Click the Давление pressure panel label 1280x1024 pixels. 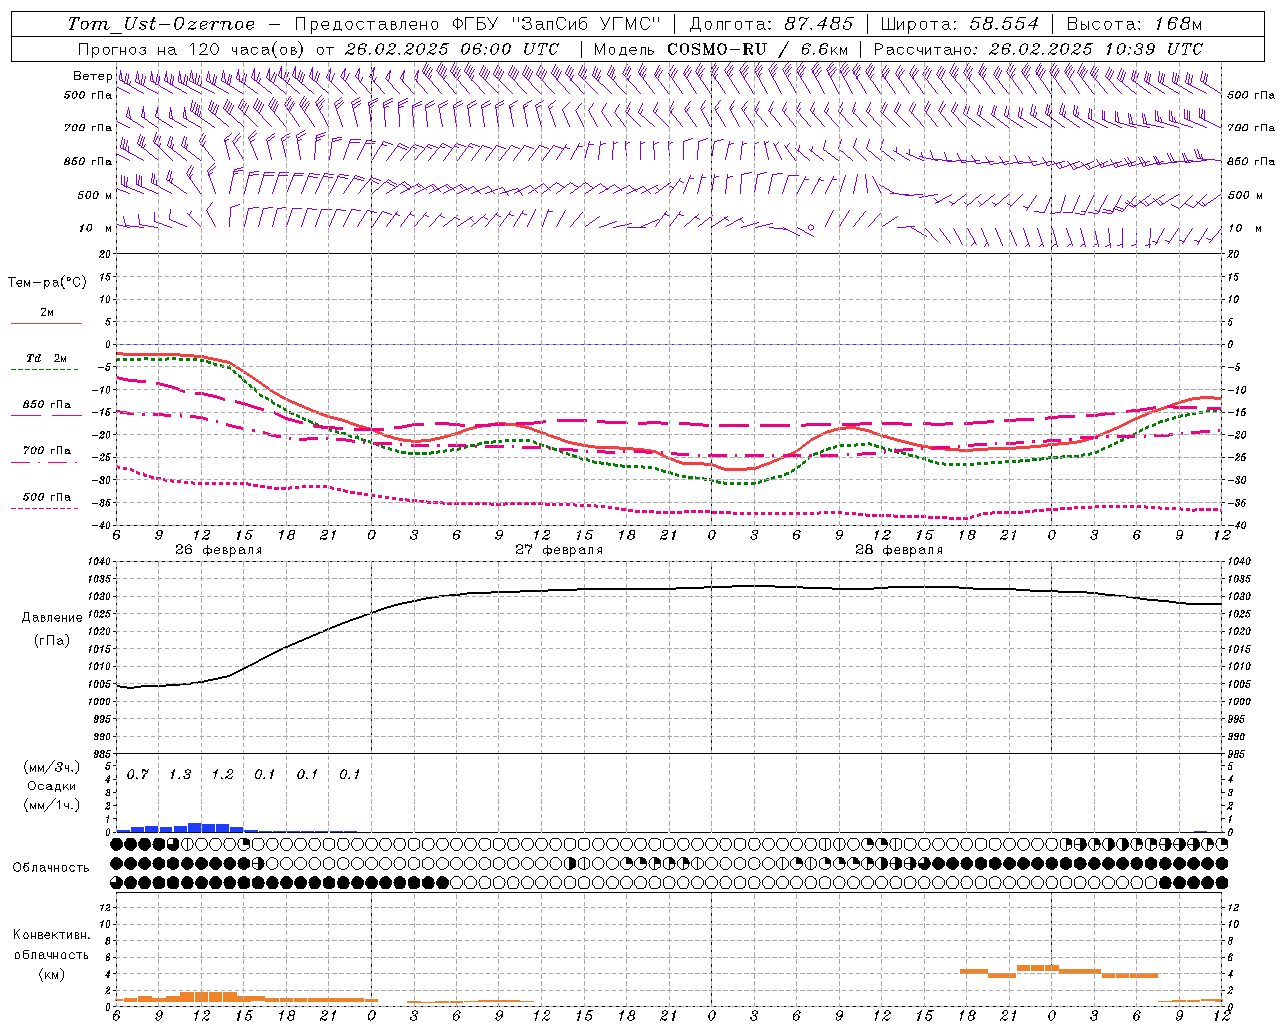52,618
